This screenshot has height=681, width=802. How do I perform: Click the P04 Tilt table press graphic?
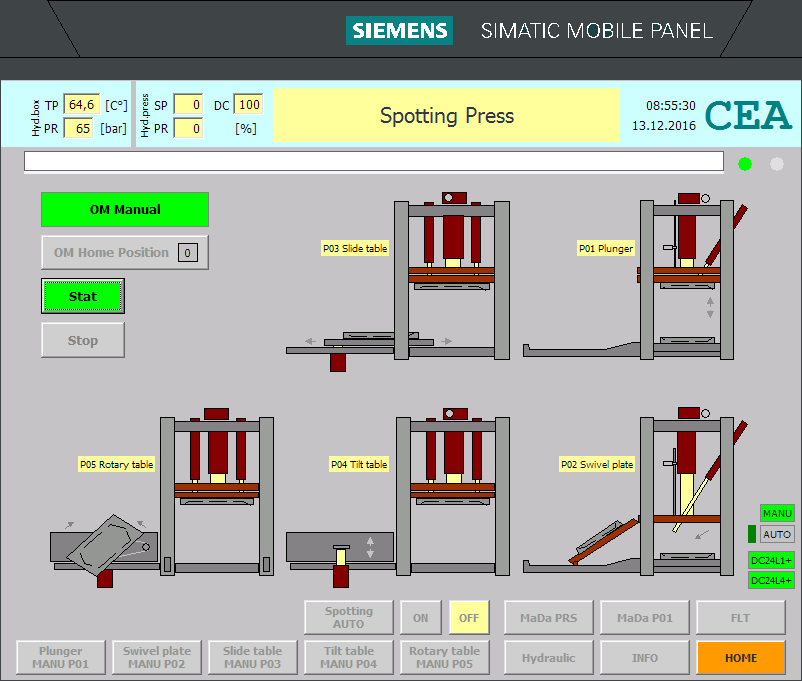point(398,497)
